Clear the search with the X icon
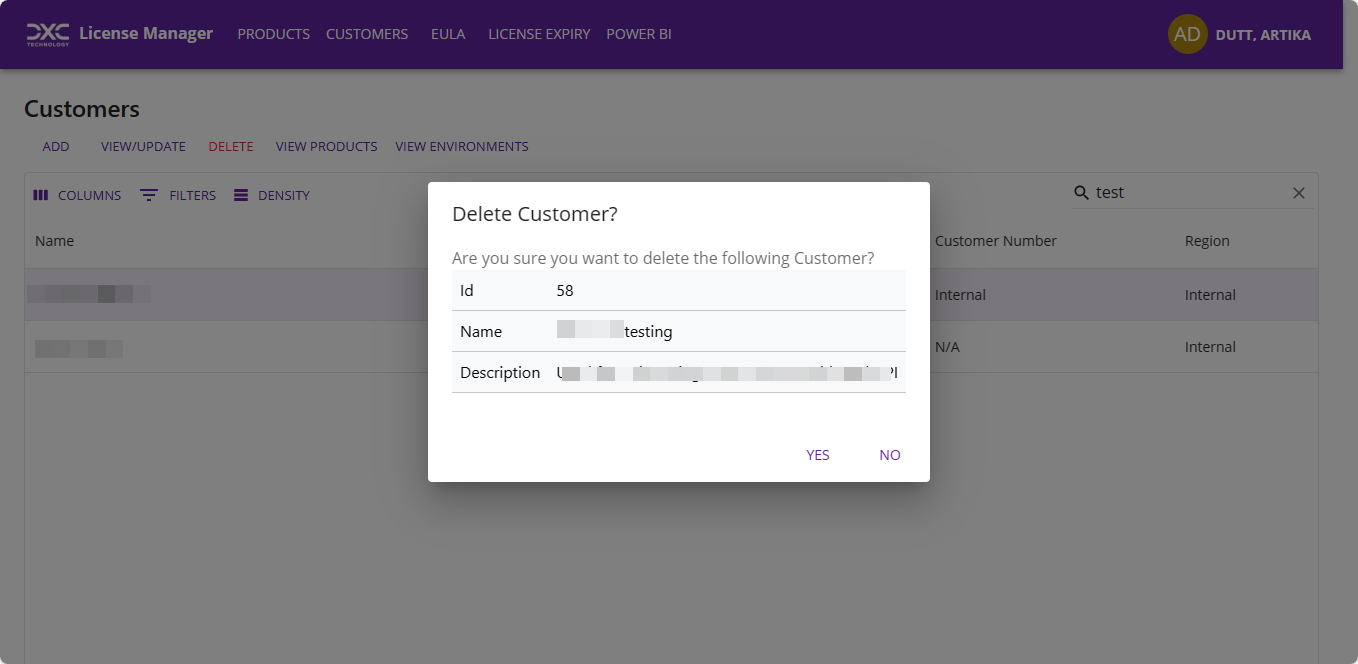This screenshot has width=1358, height=664. 1298,192
